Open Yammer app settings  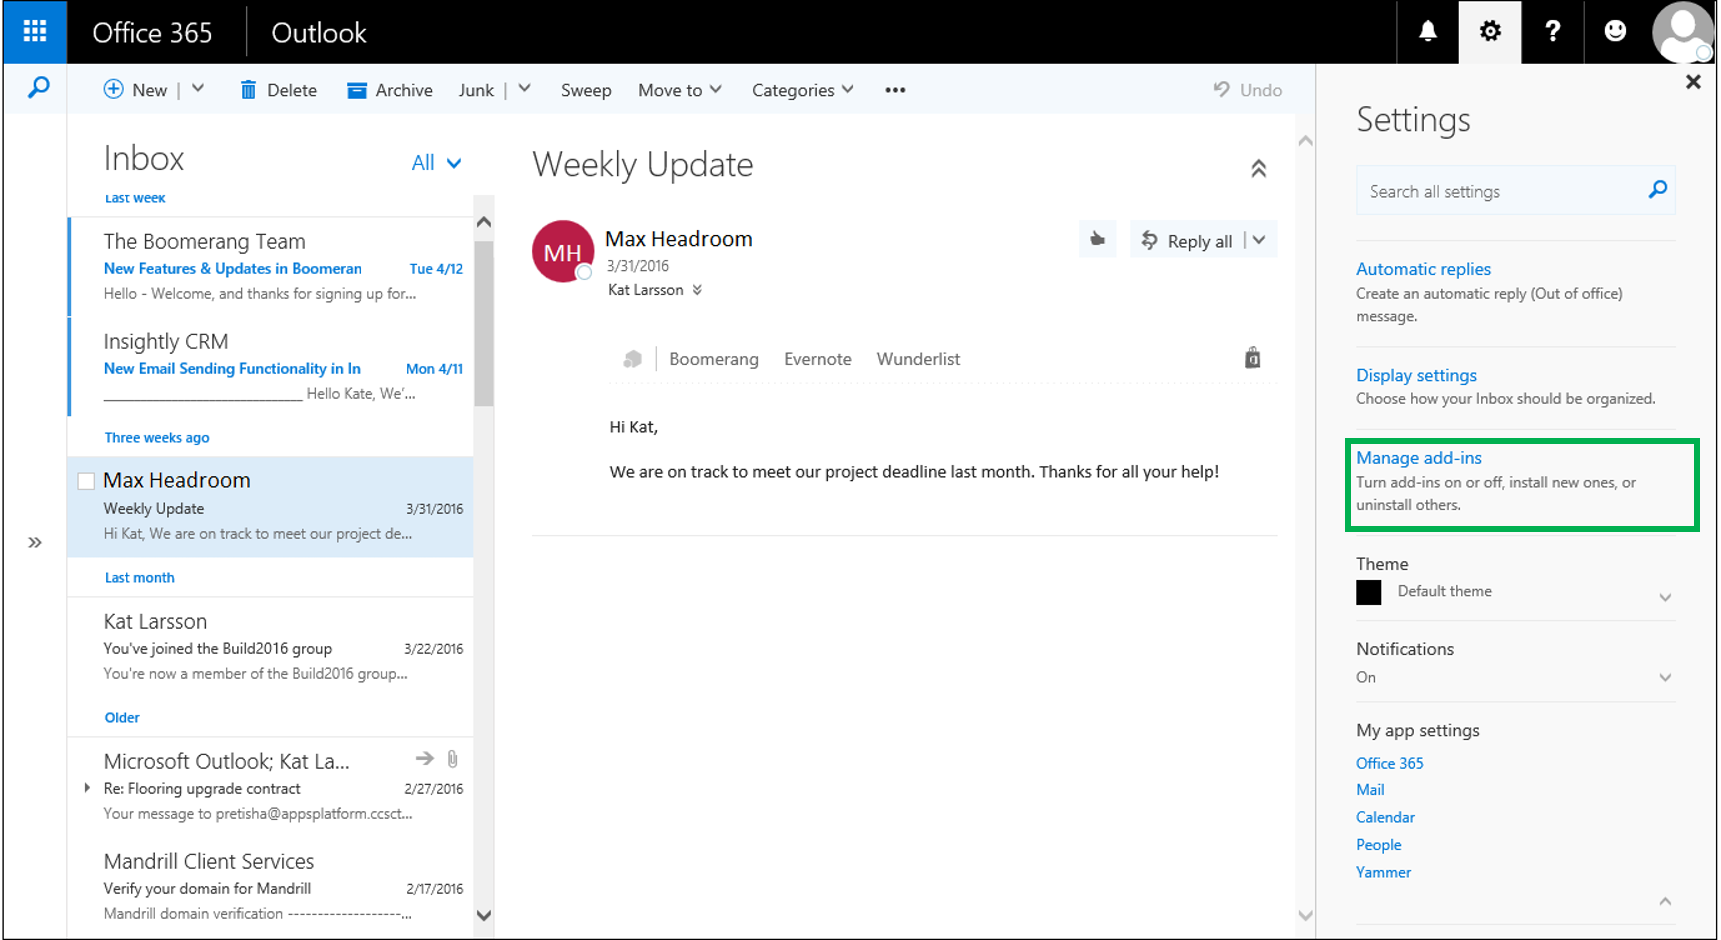point(1383,872)
